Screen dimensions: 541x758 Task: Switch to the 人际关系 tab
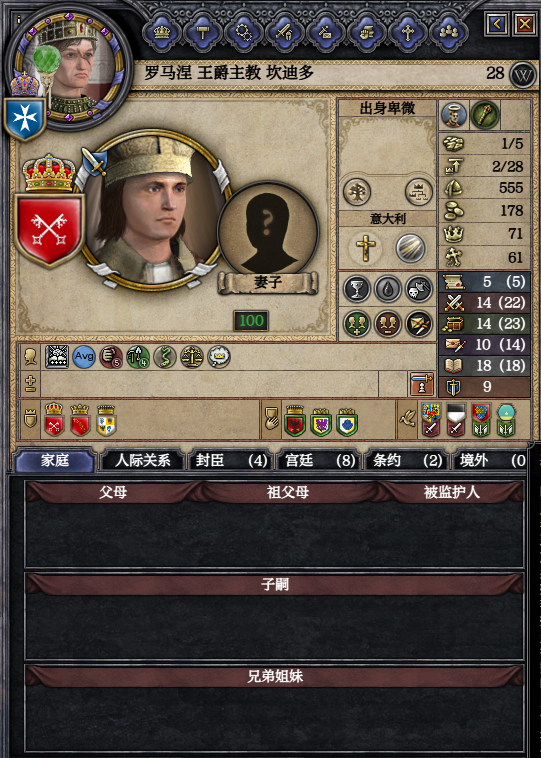(x=142, y=460)
